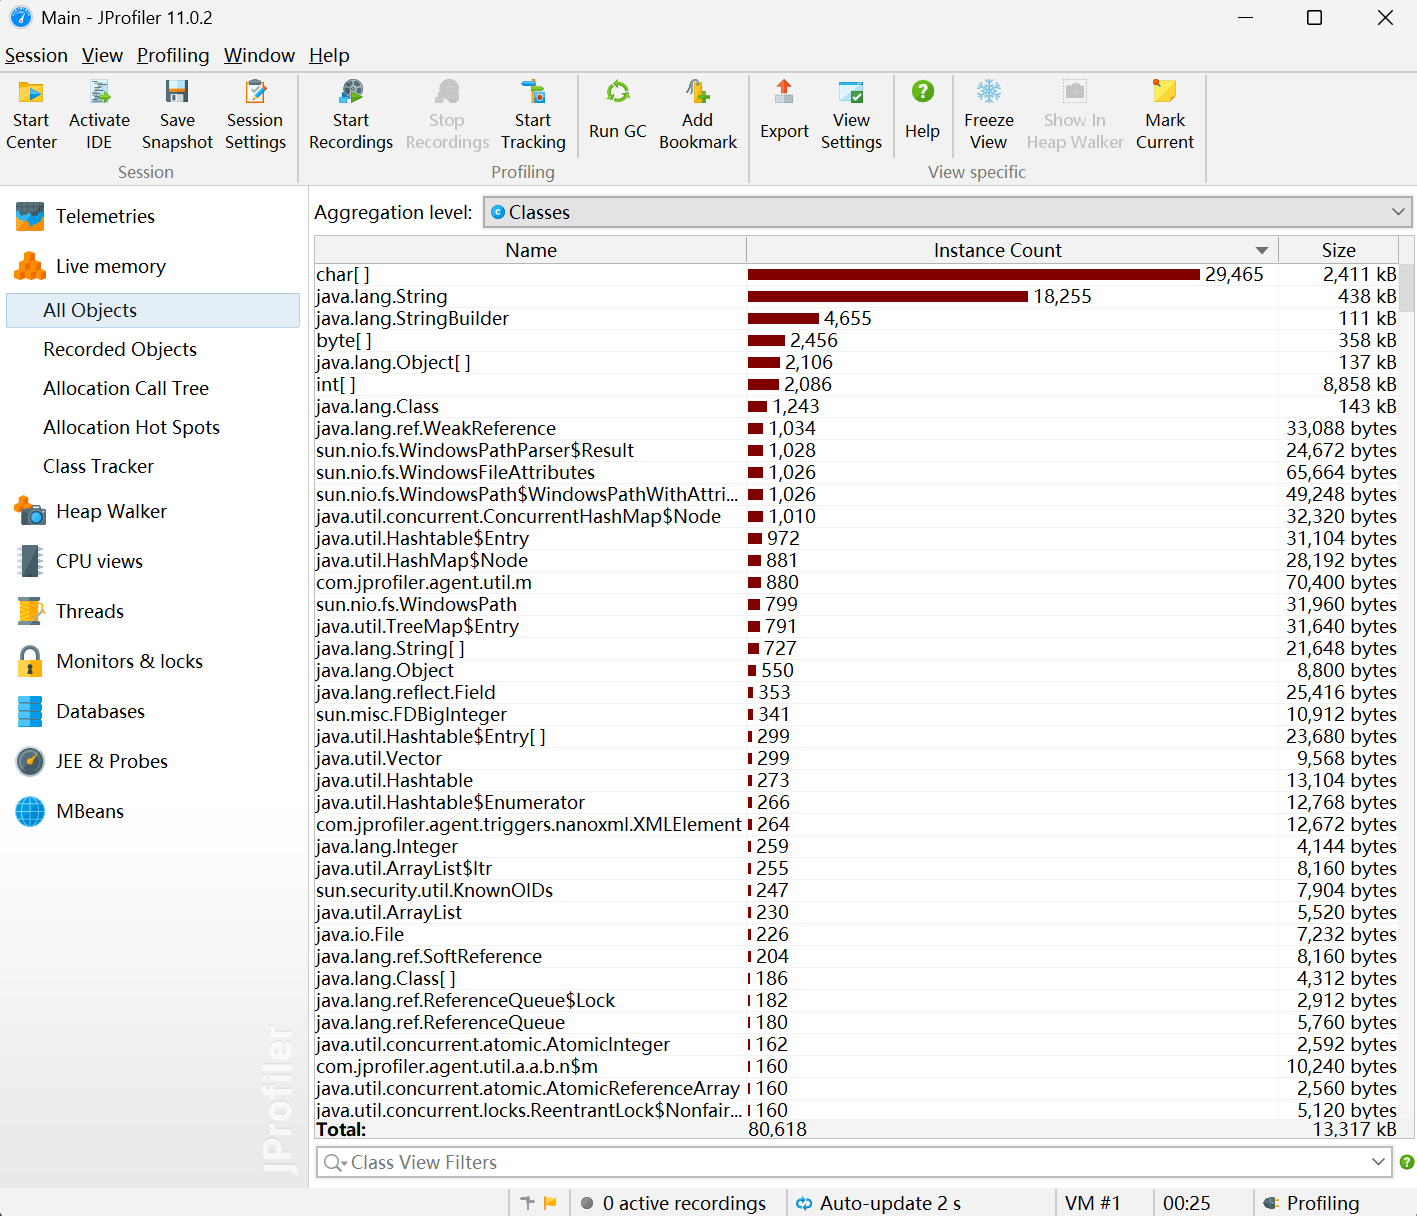Click 0 active recordings status entry
The height and width of the screenshot is (1216, 1417).
(673, 1203)
